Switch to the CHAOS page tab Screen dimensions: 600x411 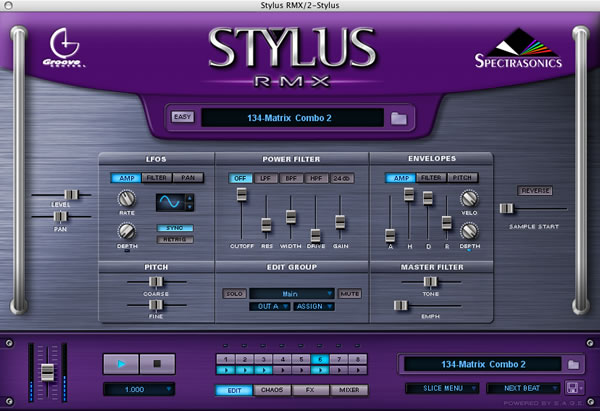pos(272,390)
